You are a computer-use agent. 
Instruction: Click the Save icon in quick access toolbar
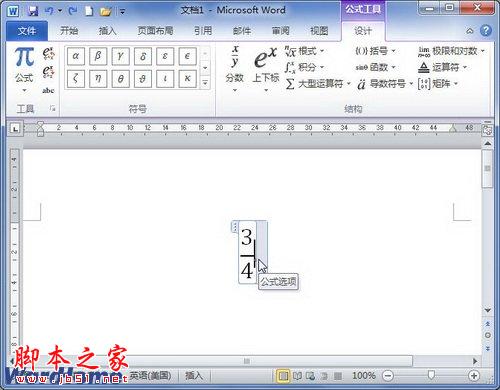(33, 11)
